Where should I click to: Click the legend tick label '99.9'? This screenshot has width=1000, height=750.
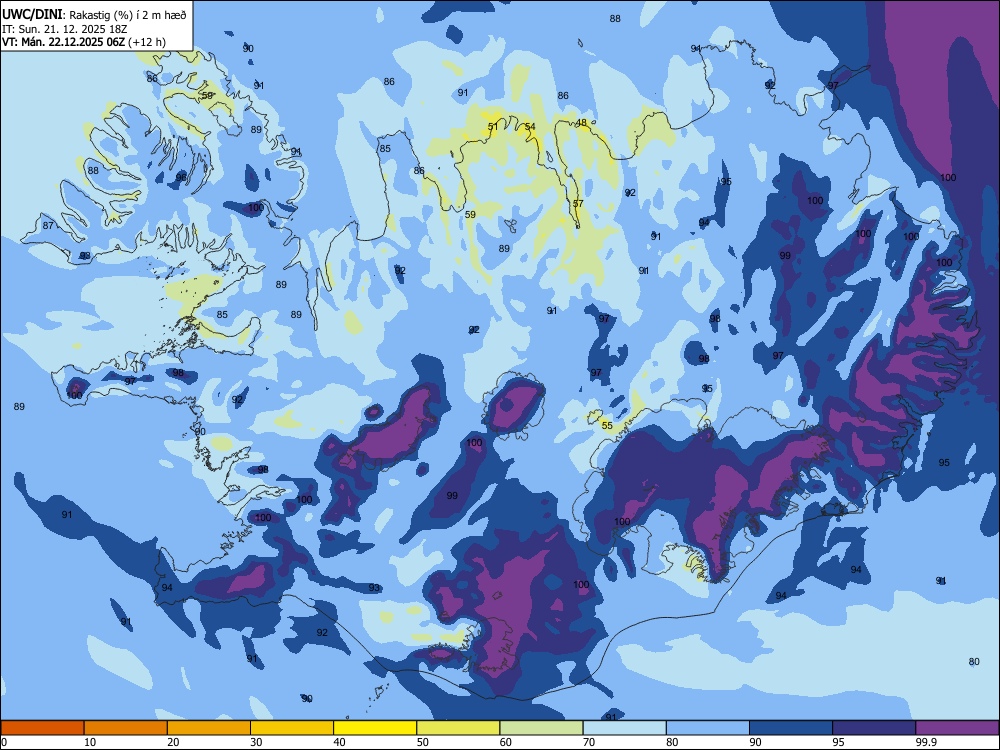point(926,742)
